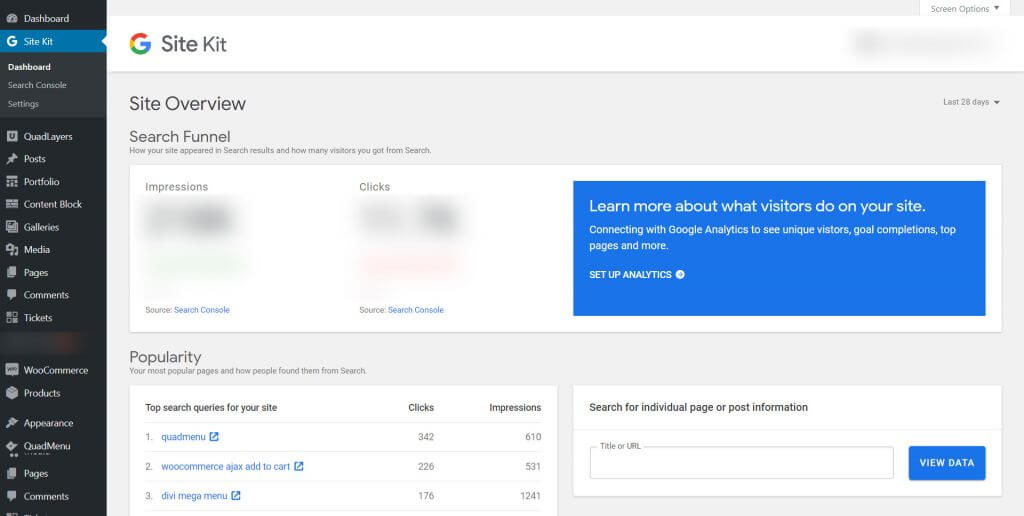Screen dimensions: 1024x516
Task: Click the Appearance brush icon
Action: point(12,423)
